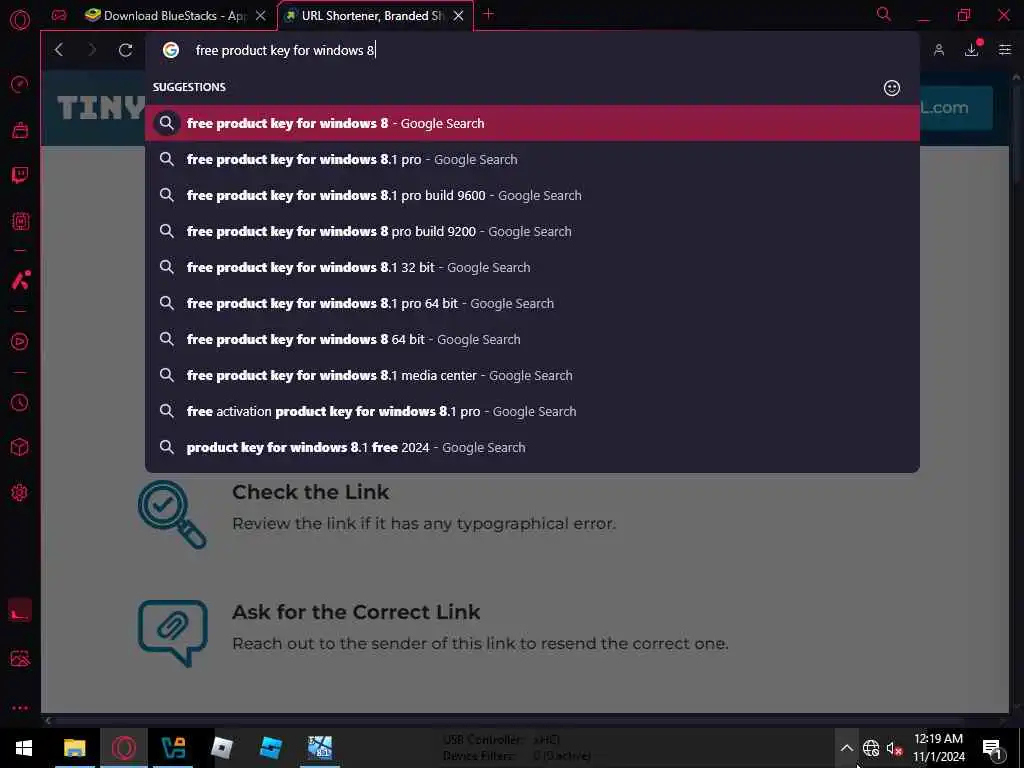Click the smiley feedback icon in suggestions
This screenshot has height=768, width=1024.
click(891, 88)
